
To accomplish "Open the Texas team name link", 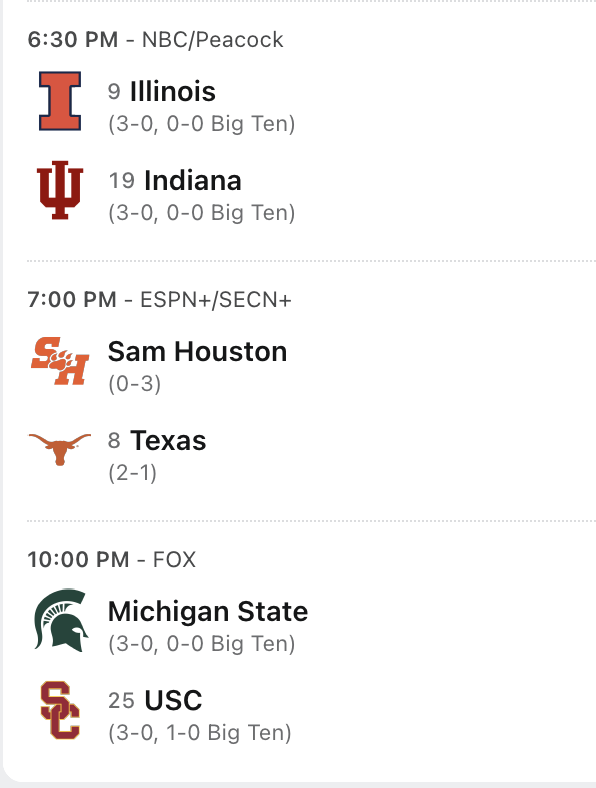I will point(168,441).
